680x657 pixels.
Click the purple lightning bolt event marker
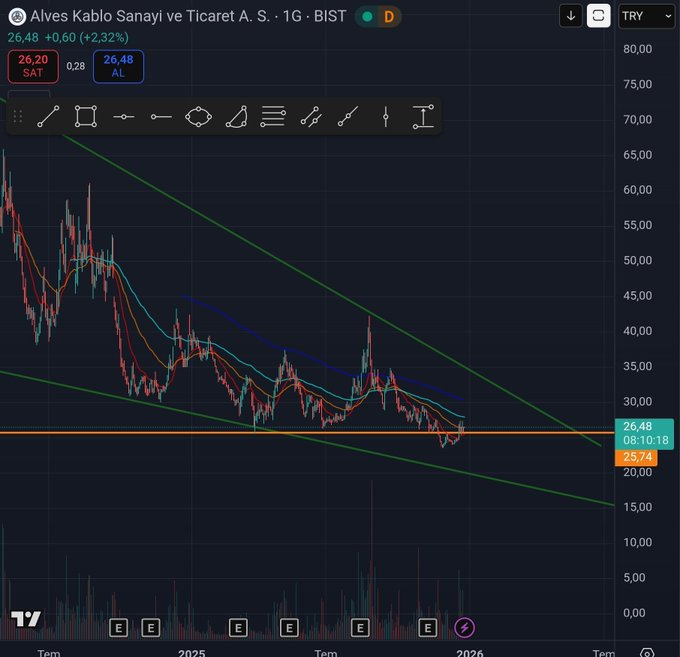pyautogui.click(x=464, y=628)
